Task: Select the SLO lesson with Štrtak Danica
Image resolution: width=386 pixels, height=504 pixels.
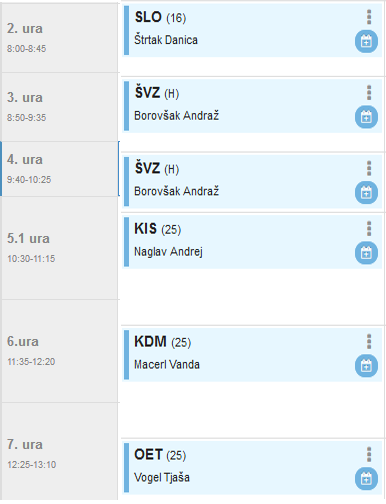Action: click(x=252, y=30)
